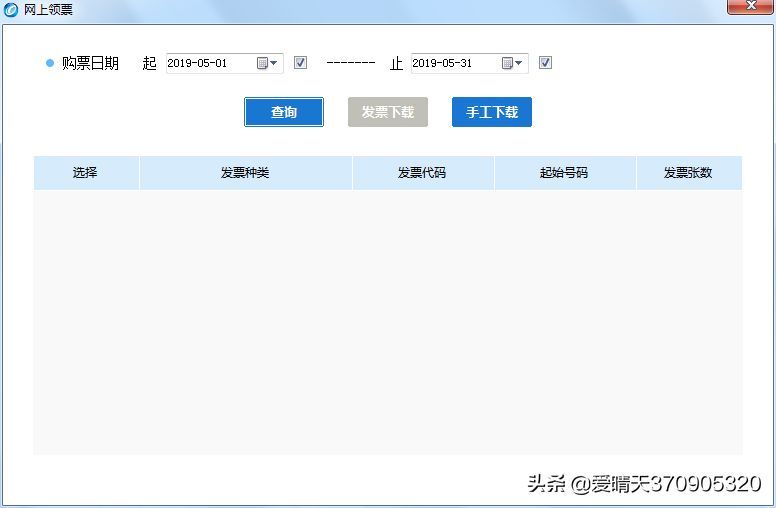Open start date calendar dropdown
The width and height of the screenshot is (776, 508).
point(267,63)
